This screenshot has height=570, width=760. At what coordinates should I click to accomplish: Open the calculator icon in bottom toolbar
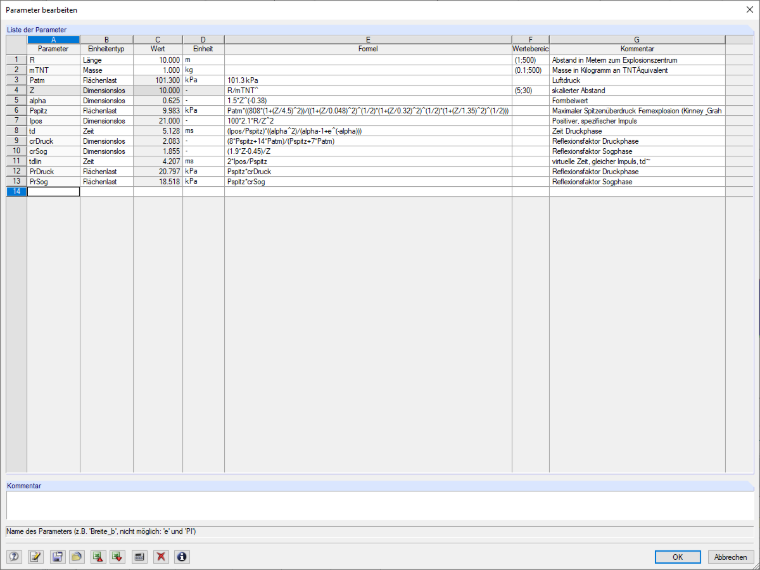pos(140,557)
